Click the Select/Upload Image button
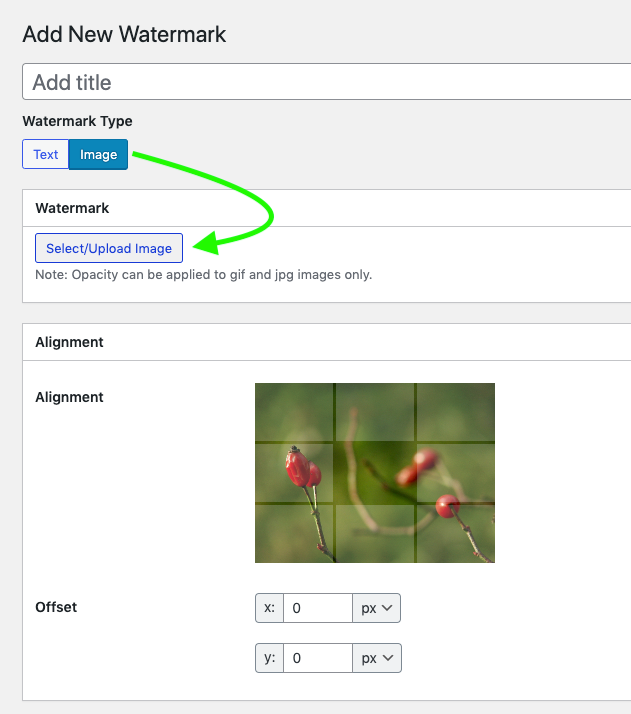 [x=109, y=248]
